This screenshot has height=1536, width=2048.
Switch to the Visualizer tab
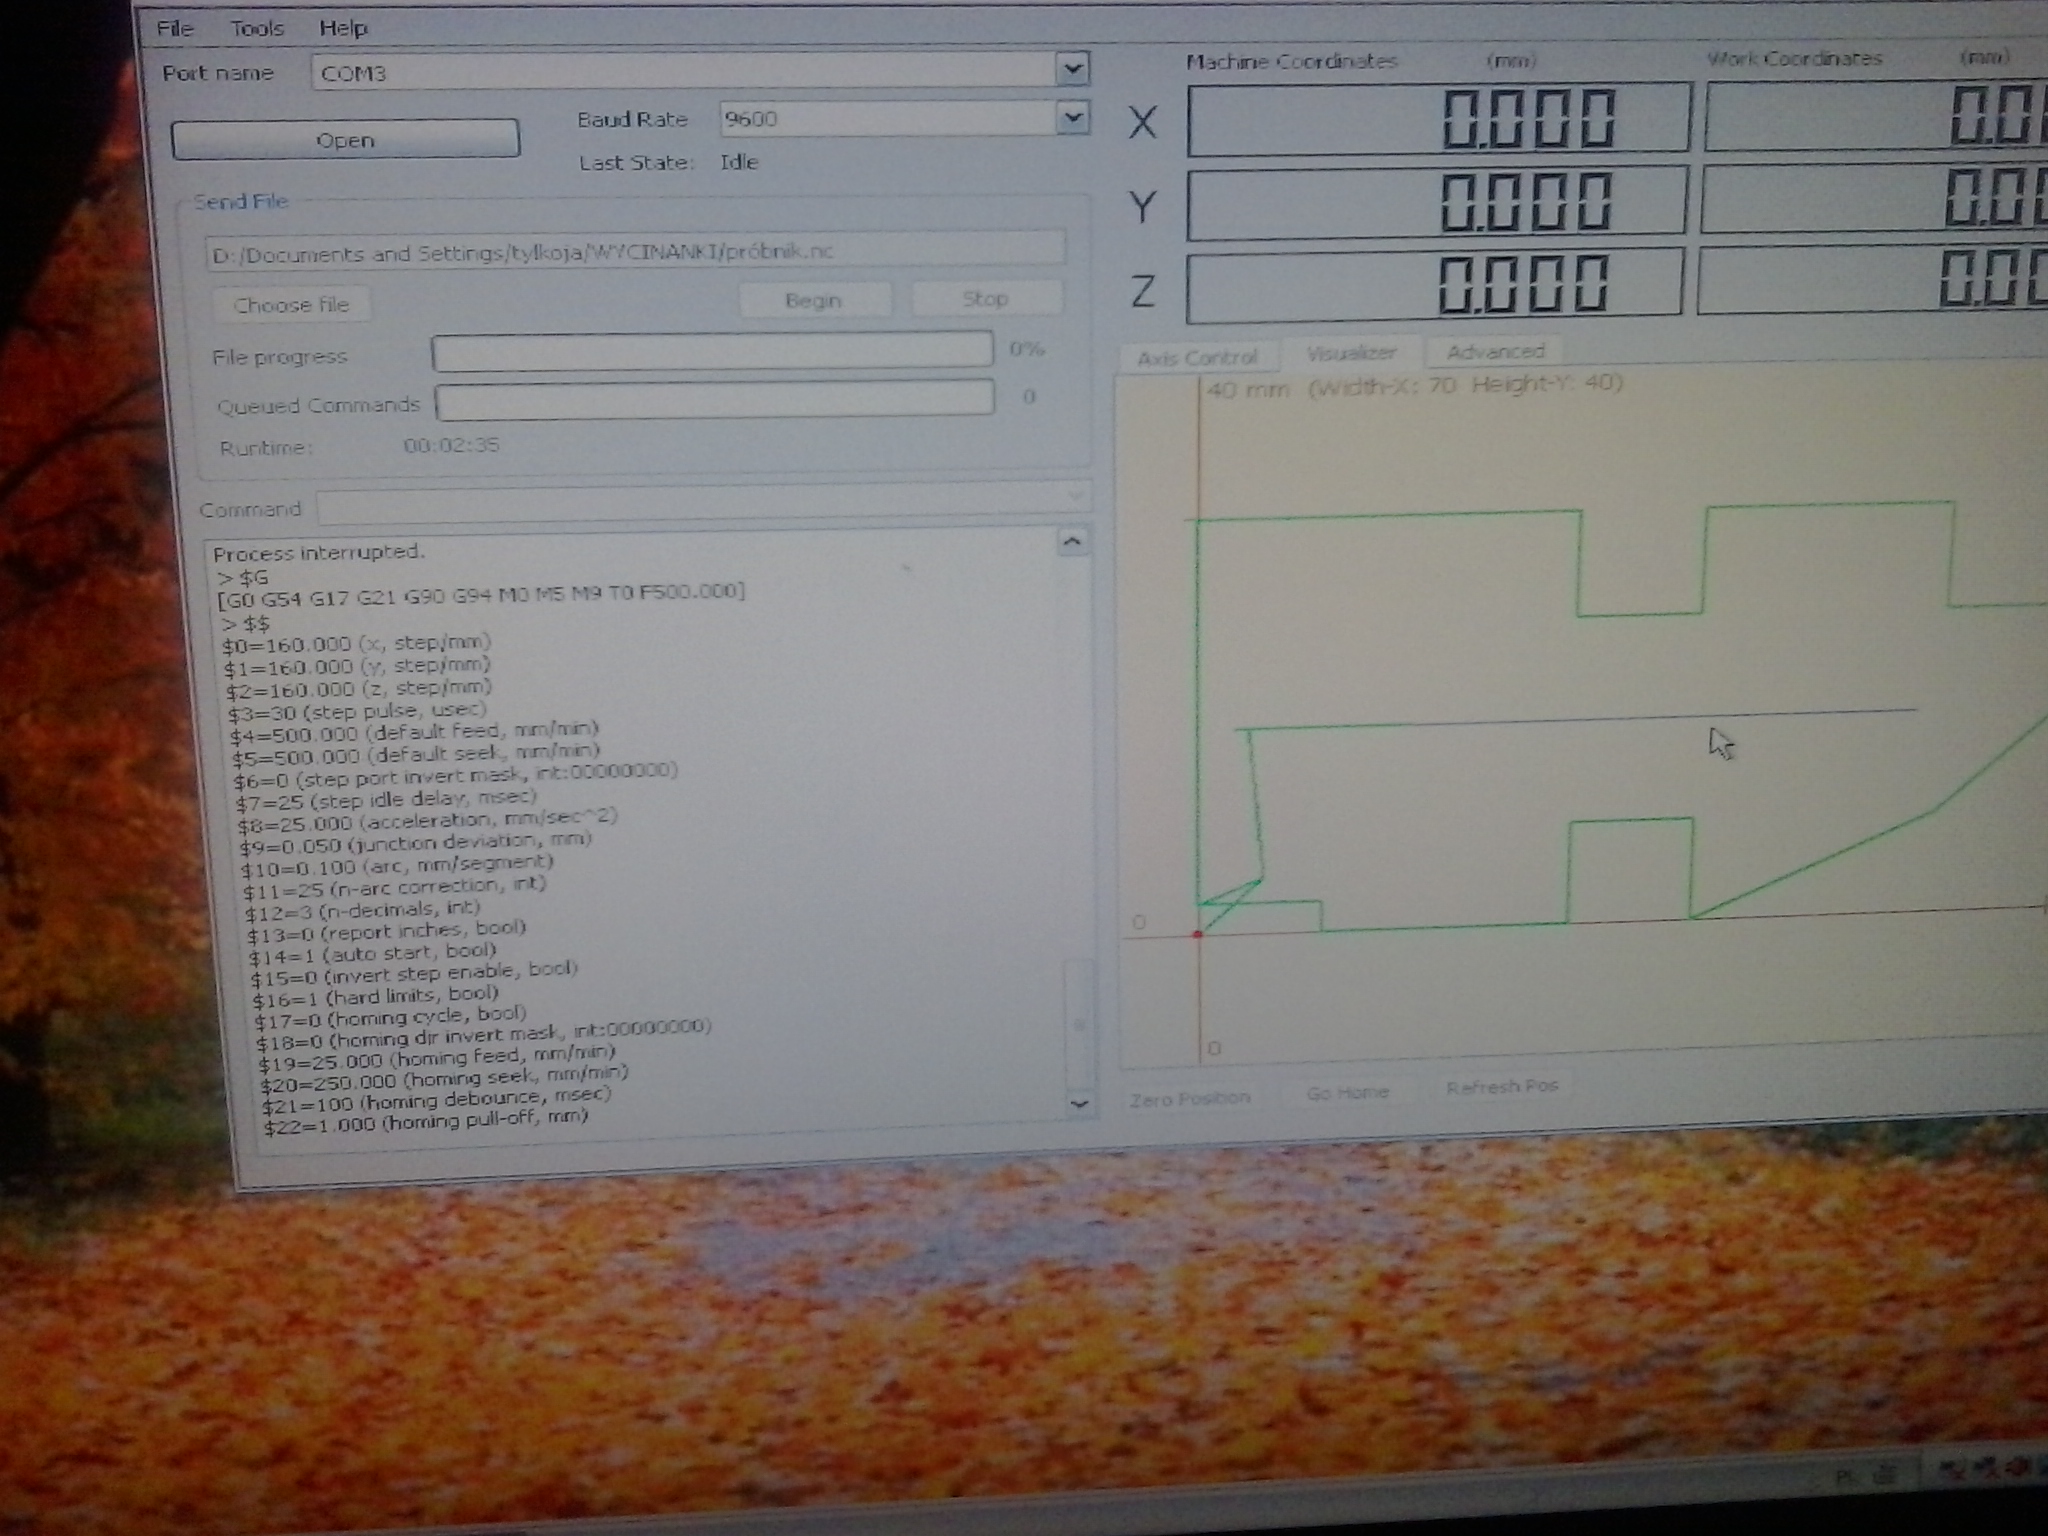1350,353
